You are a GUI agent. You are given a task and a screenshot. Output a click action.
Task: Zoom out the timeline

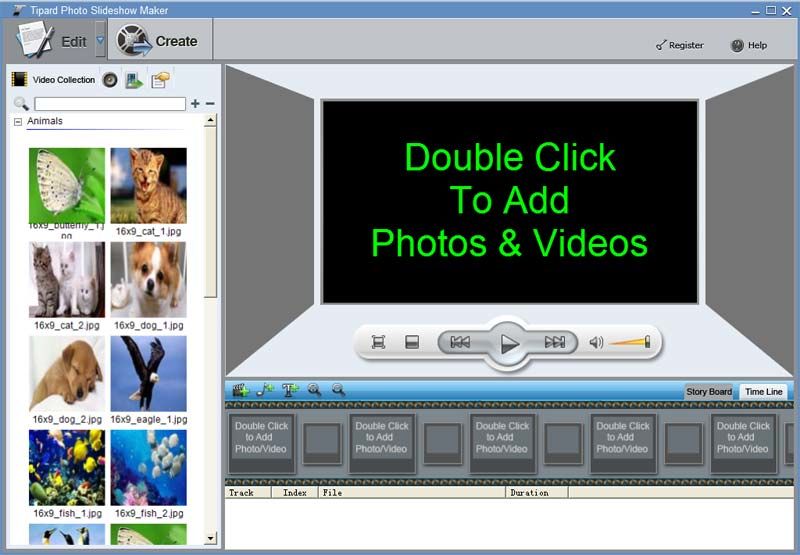tap(338, 390)
